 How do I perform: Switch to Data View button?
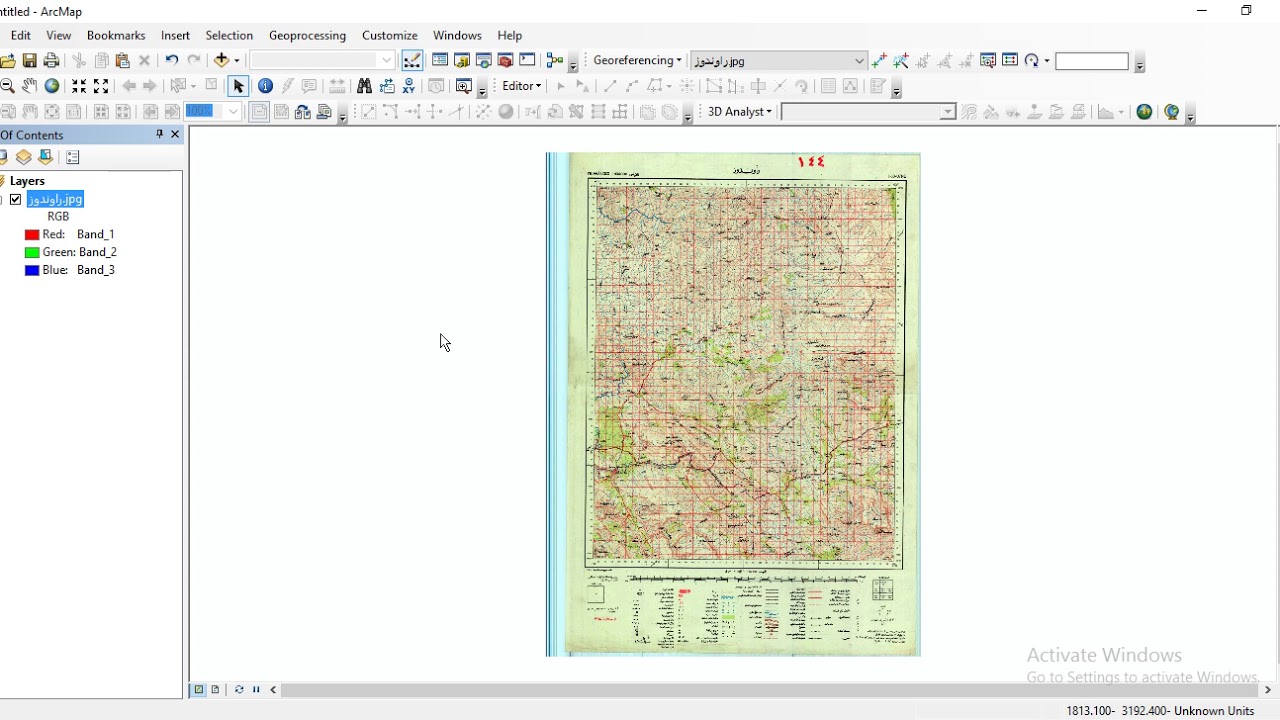click(x=199, y=690)
